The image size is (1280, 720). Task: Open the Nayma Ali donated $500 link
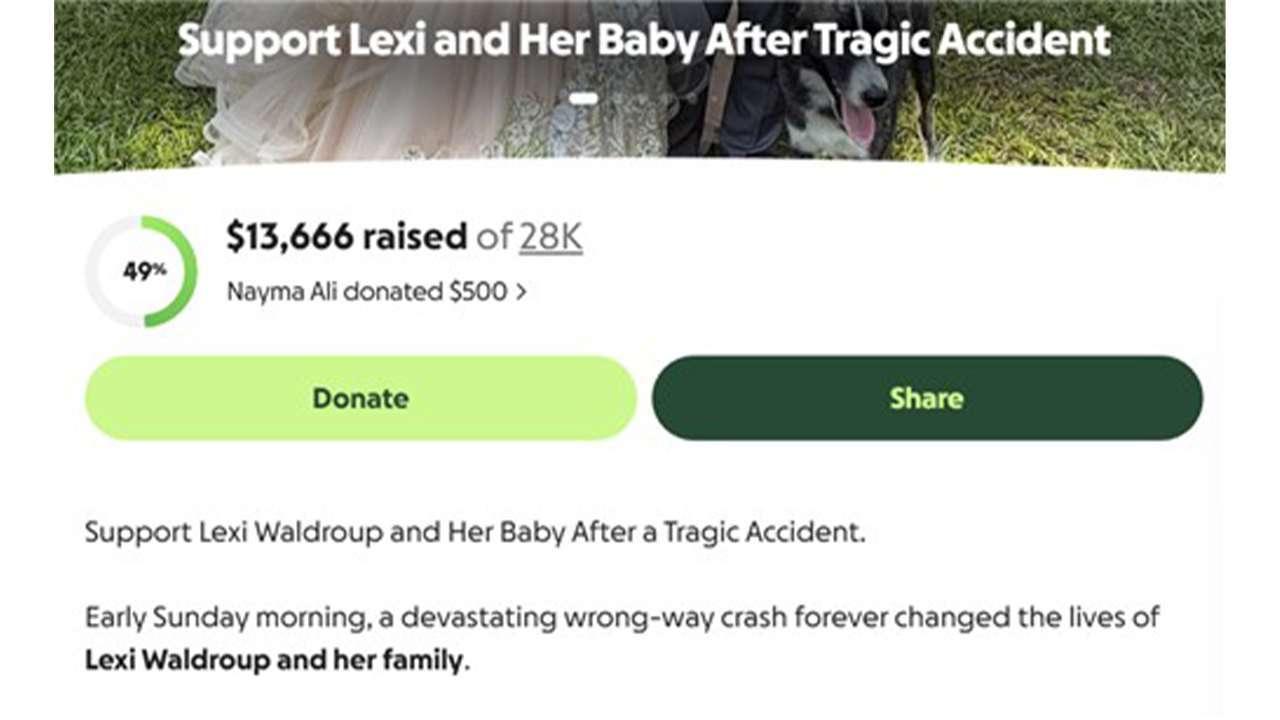tap(366, 292)
